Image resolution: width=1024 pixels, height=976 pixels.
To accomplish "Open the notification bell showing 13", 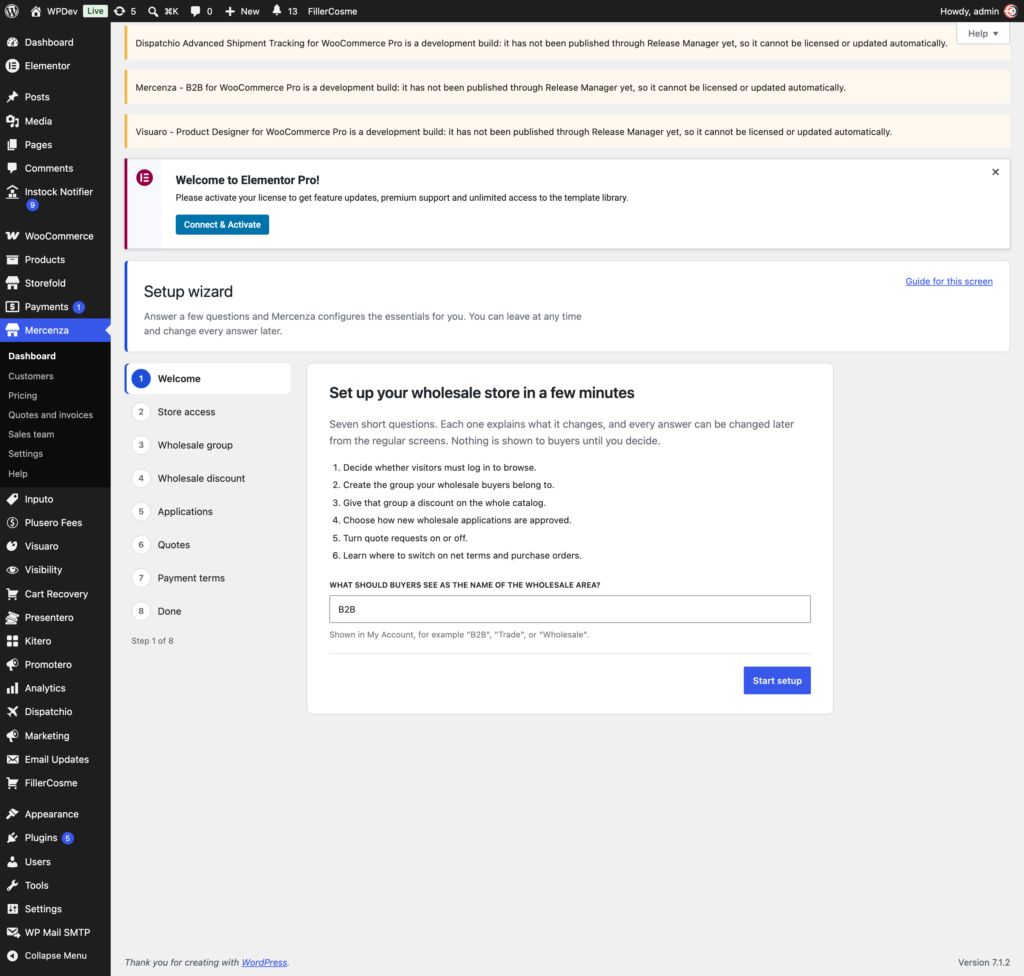I will coord(277,10).
